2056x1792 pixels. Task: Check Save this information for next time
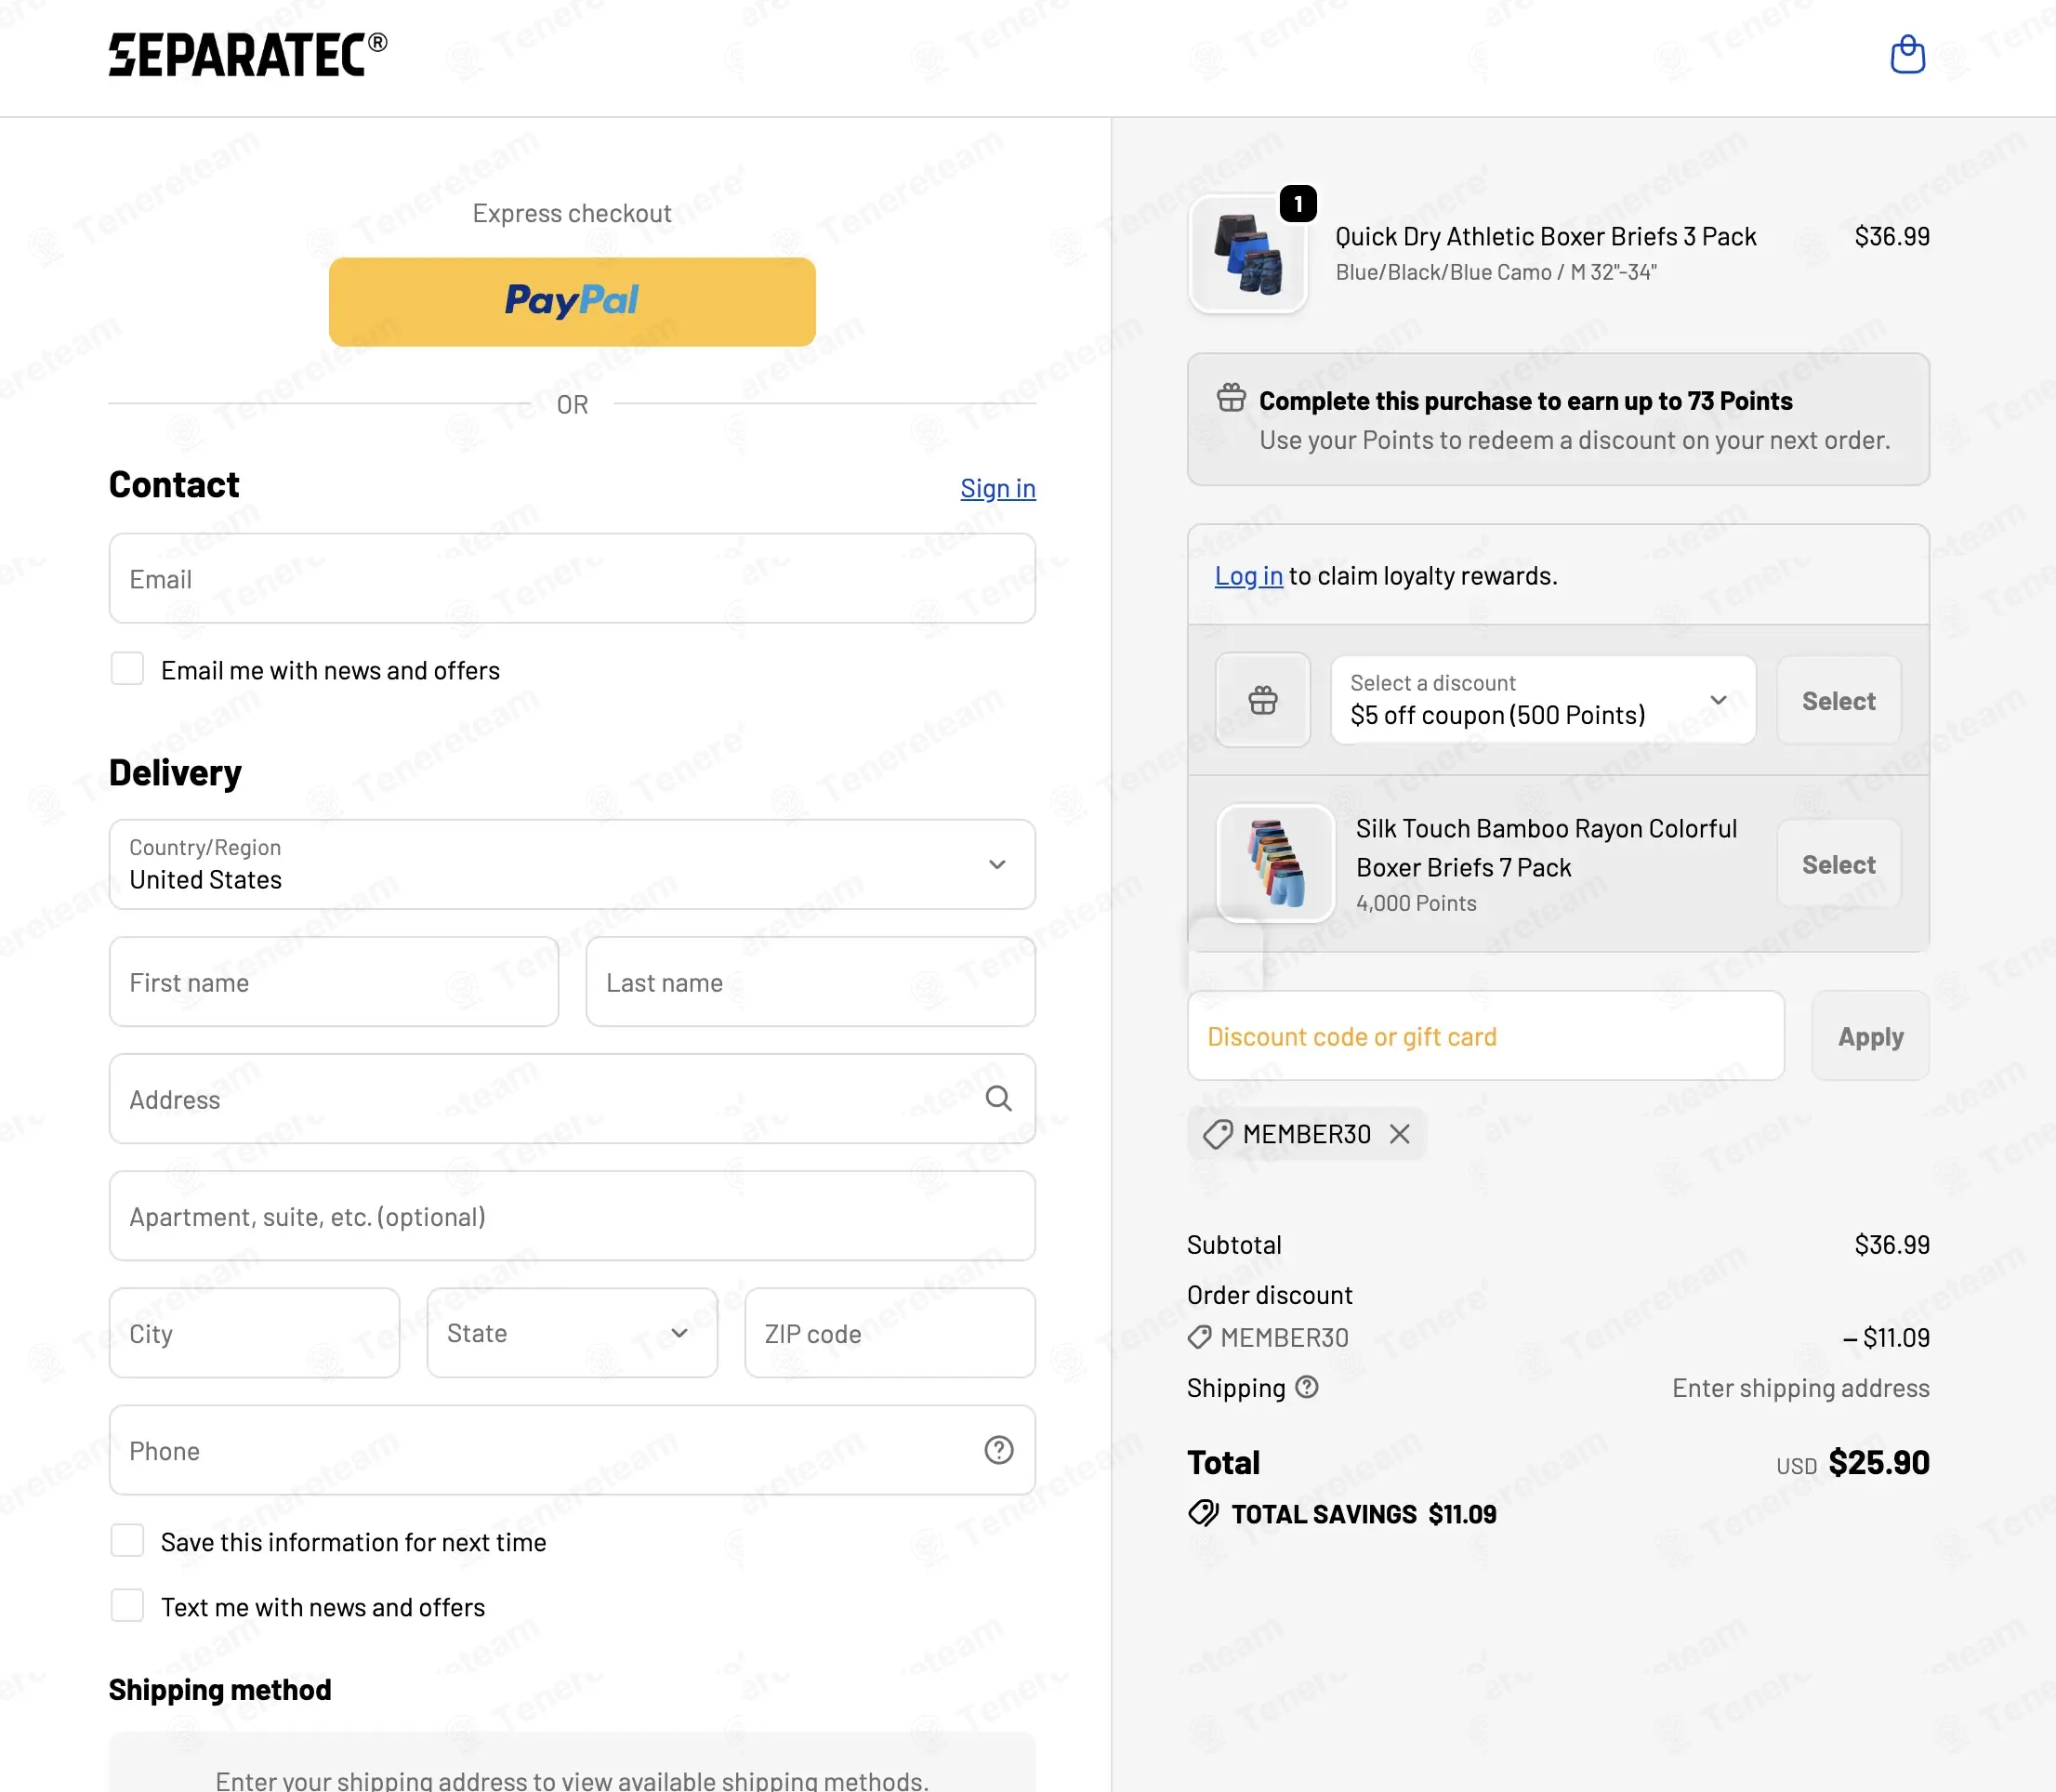(x=127, y=1541)
